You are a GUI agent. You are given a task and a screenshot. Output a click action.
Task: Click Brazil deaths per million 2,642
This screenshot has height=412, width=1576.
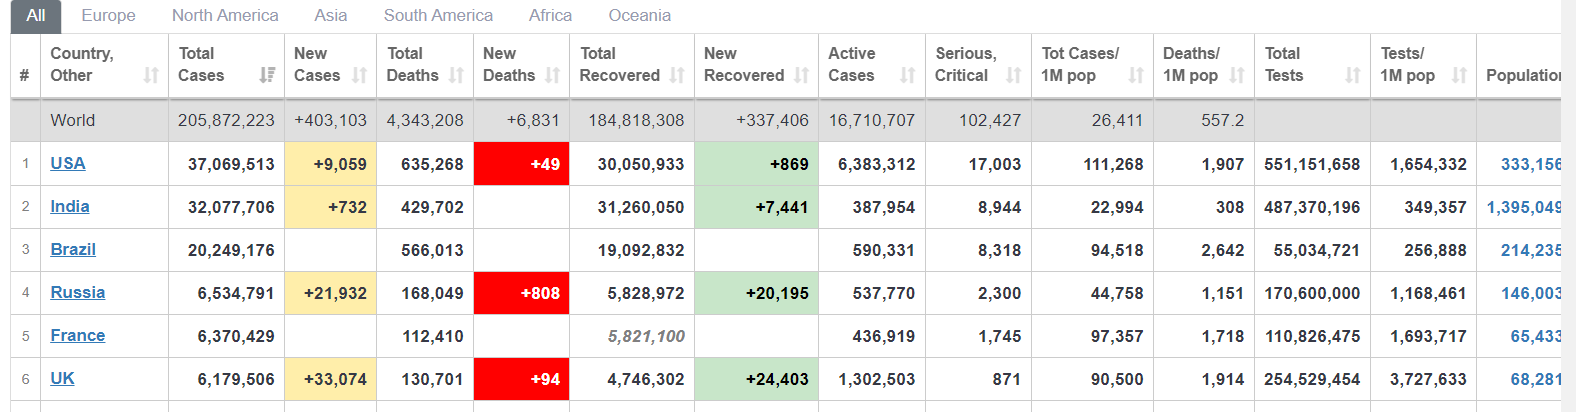[1223, 250]
